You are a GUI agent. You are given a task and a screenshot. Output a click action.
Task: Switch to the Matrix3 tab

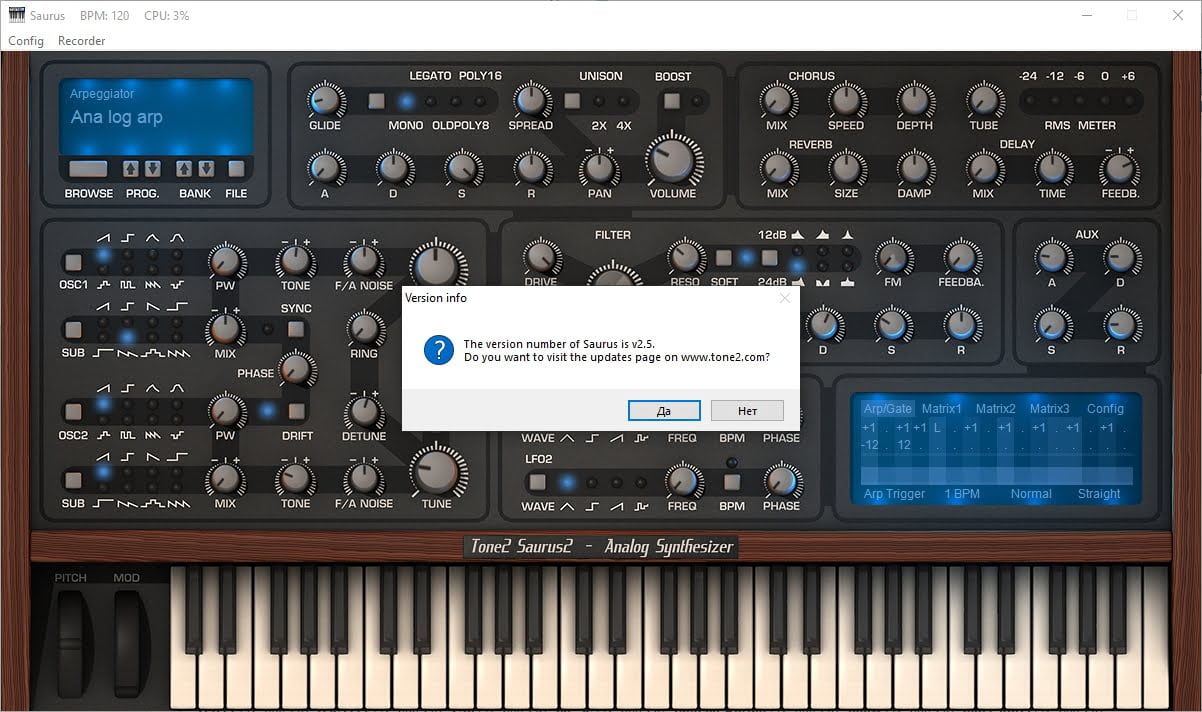coord(1050,408)
